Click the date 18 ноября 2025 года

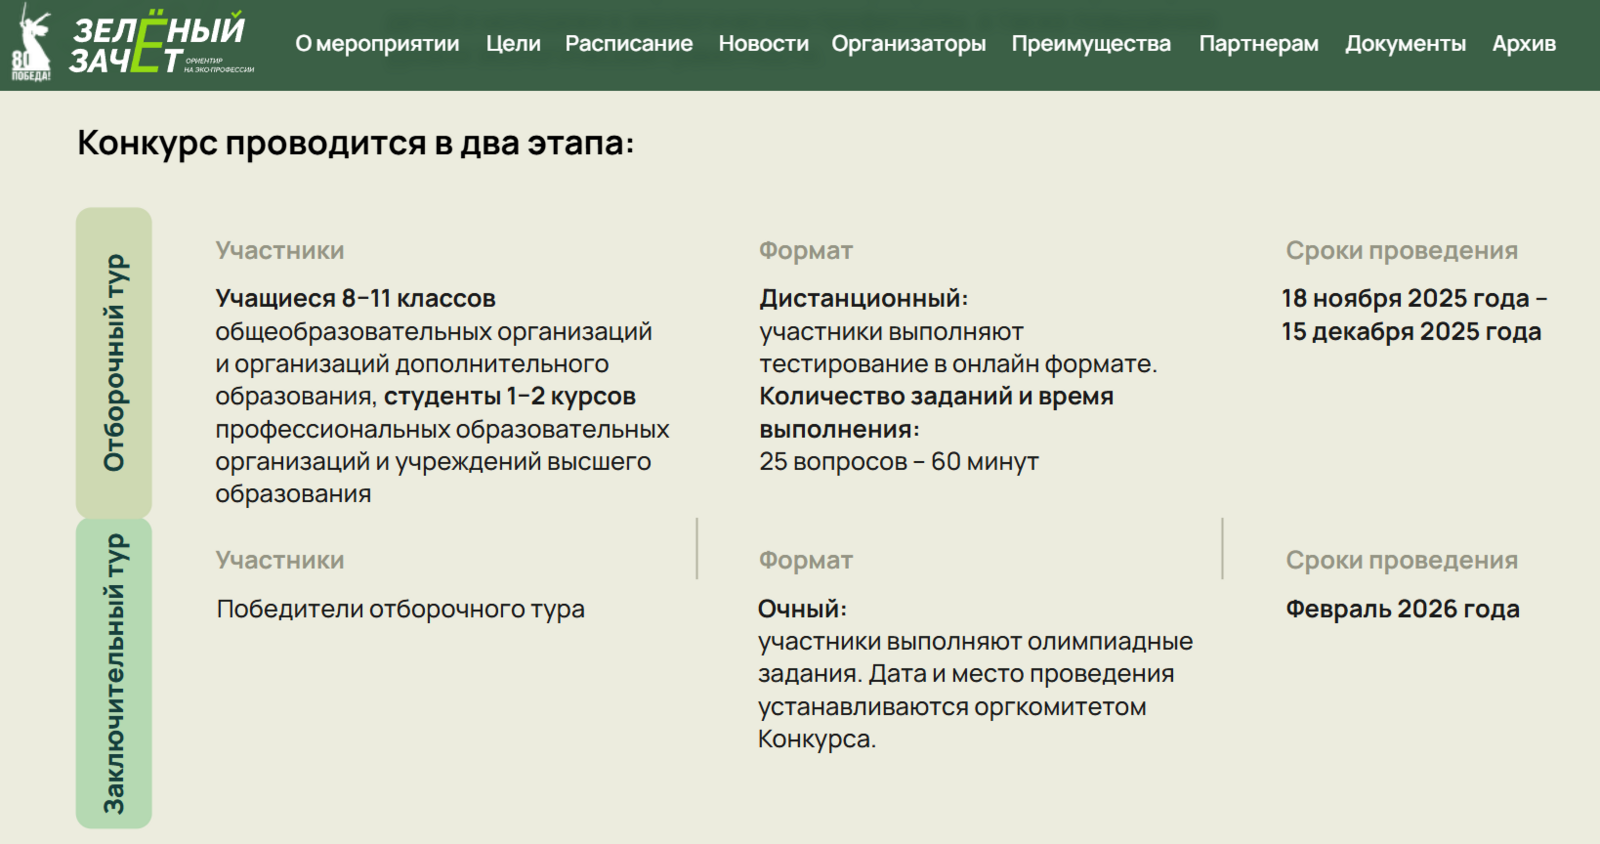point(1406,299)
